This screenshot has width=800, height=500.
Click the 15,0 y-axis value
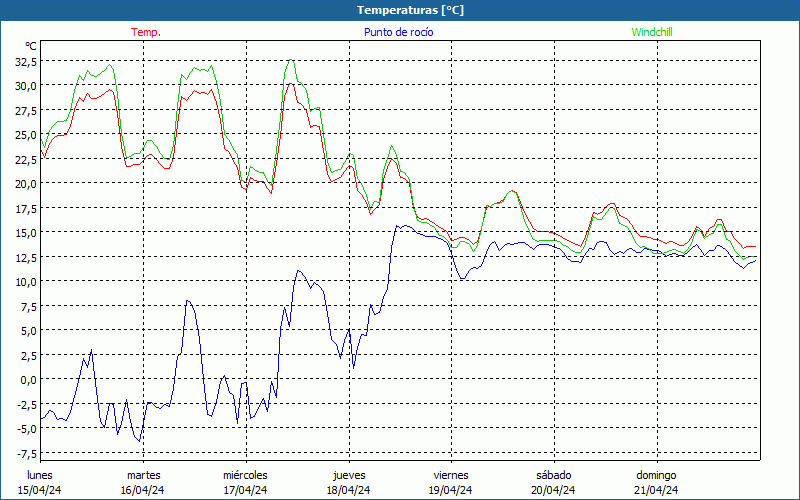26,233
